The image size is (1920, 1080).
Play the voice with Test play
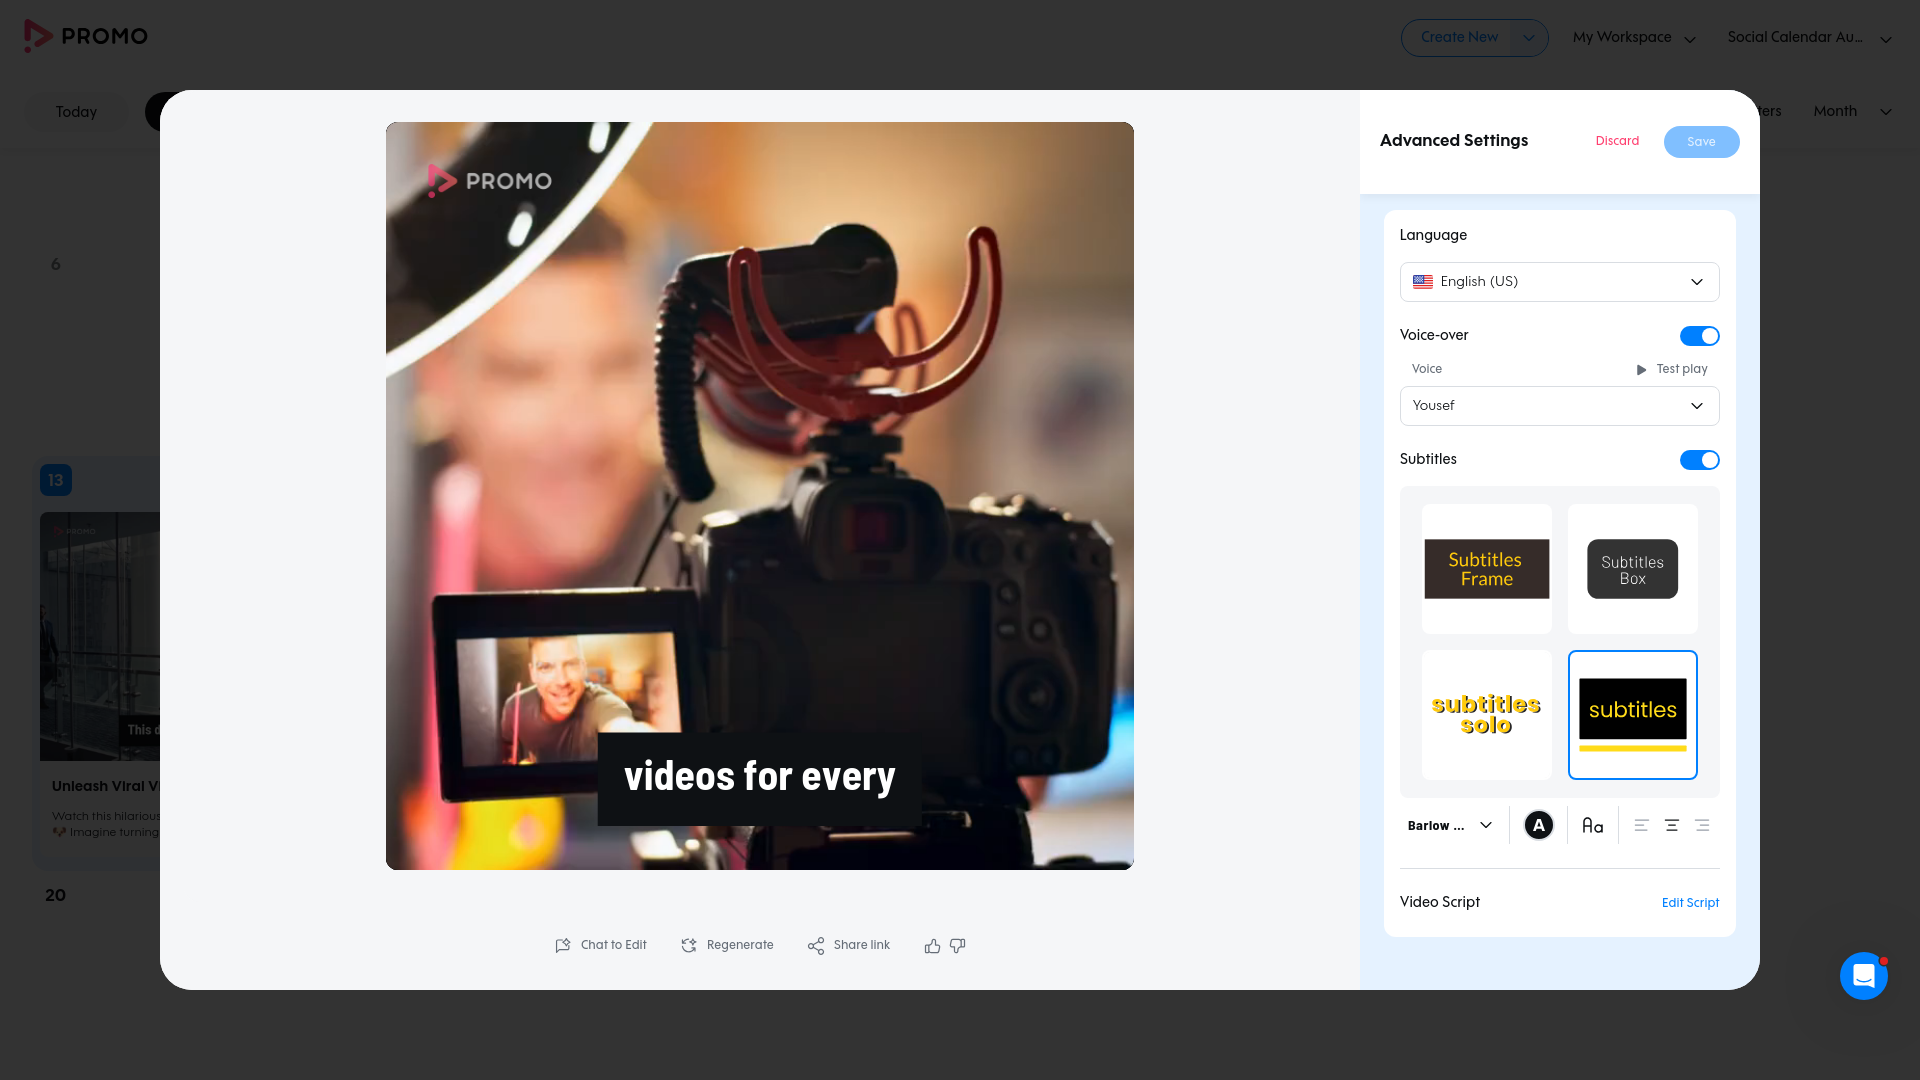(1671, 369)
